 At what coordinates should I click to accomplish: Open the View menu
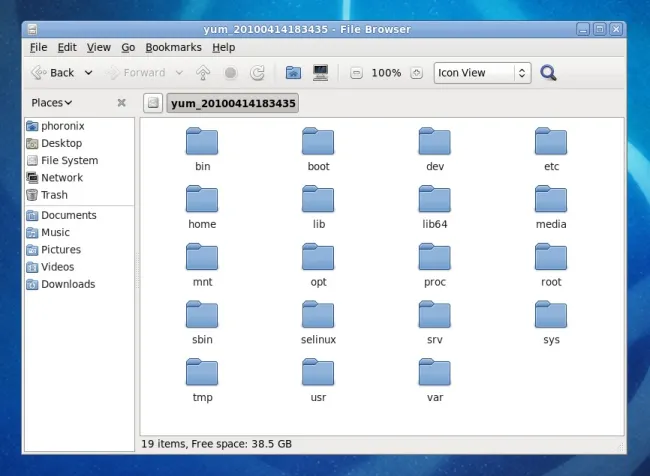pos(99,48)
